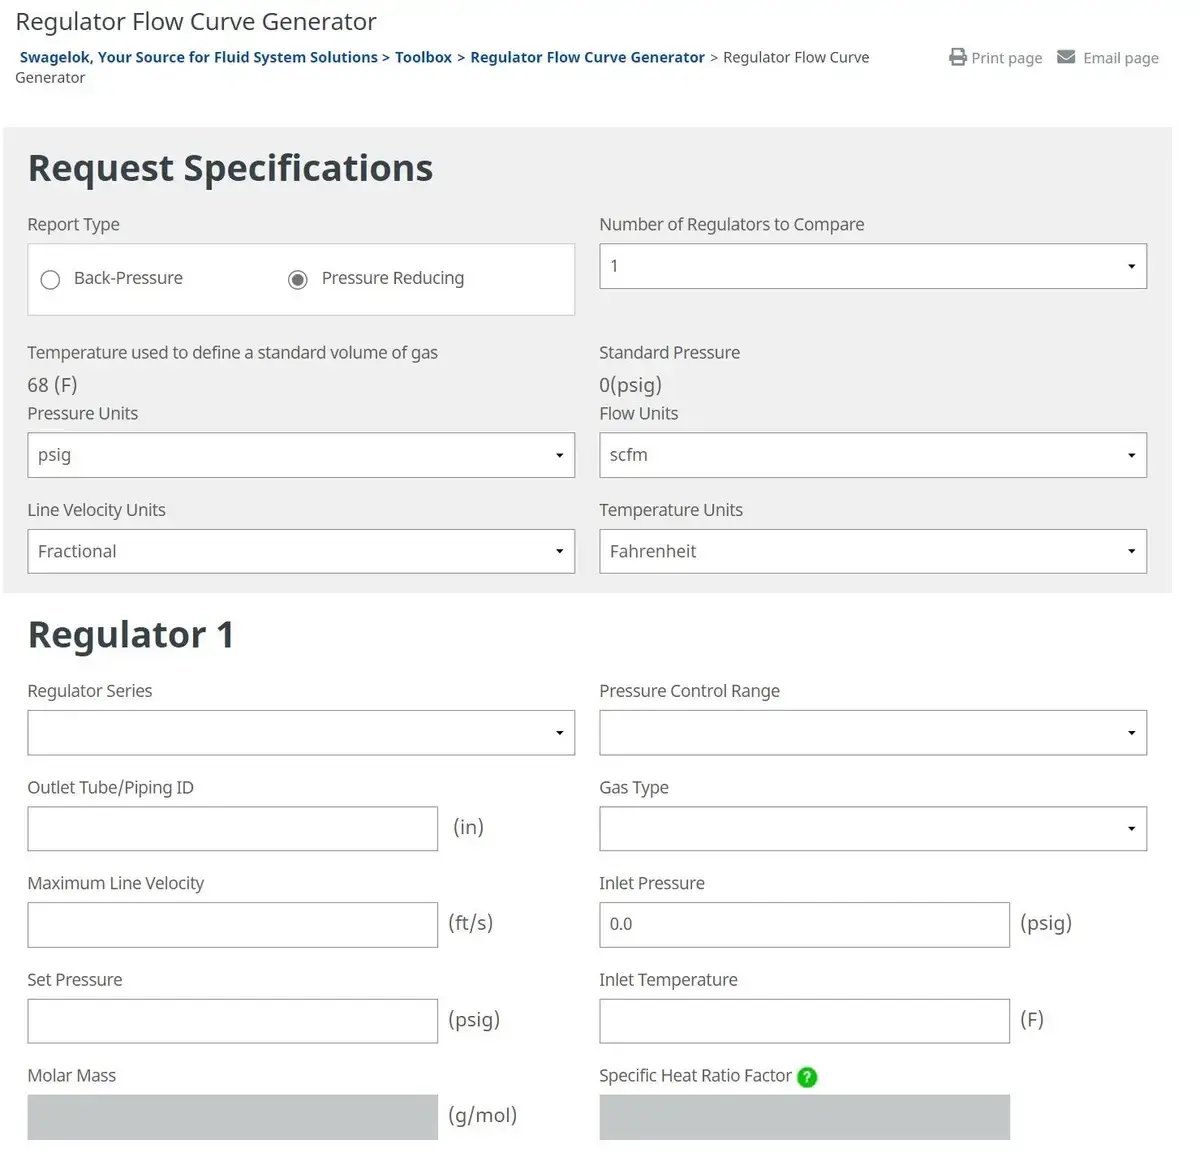1200x1170 pixels.
Task: Click the Set Pressure input field
Action: coord(232,1020)
